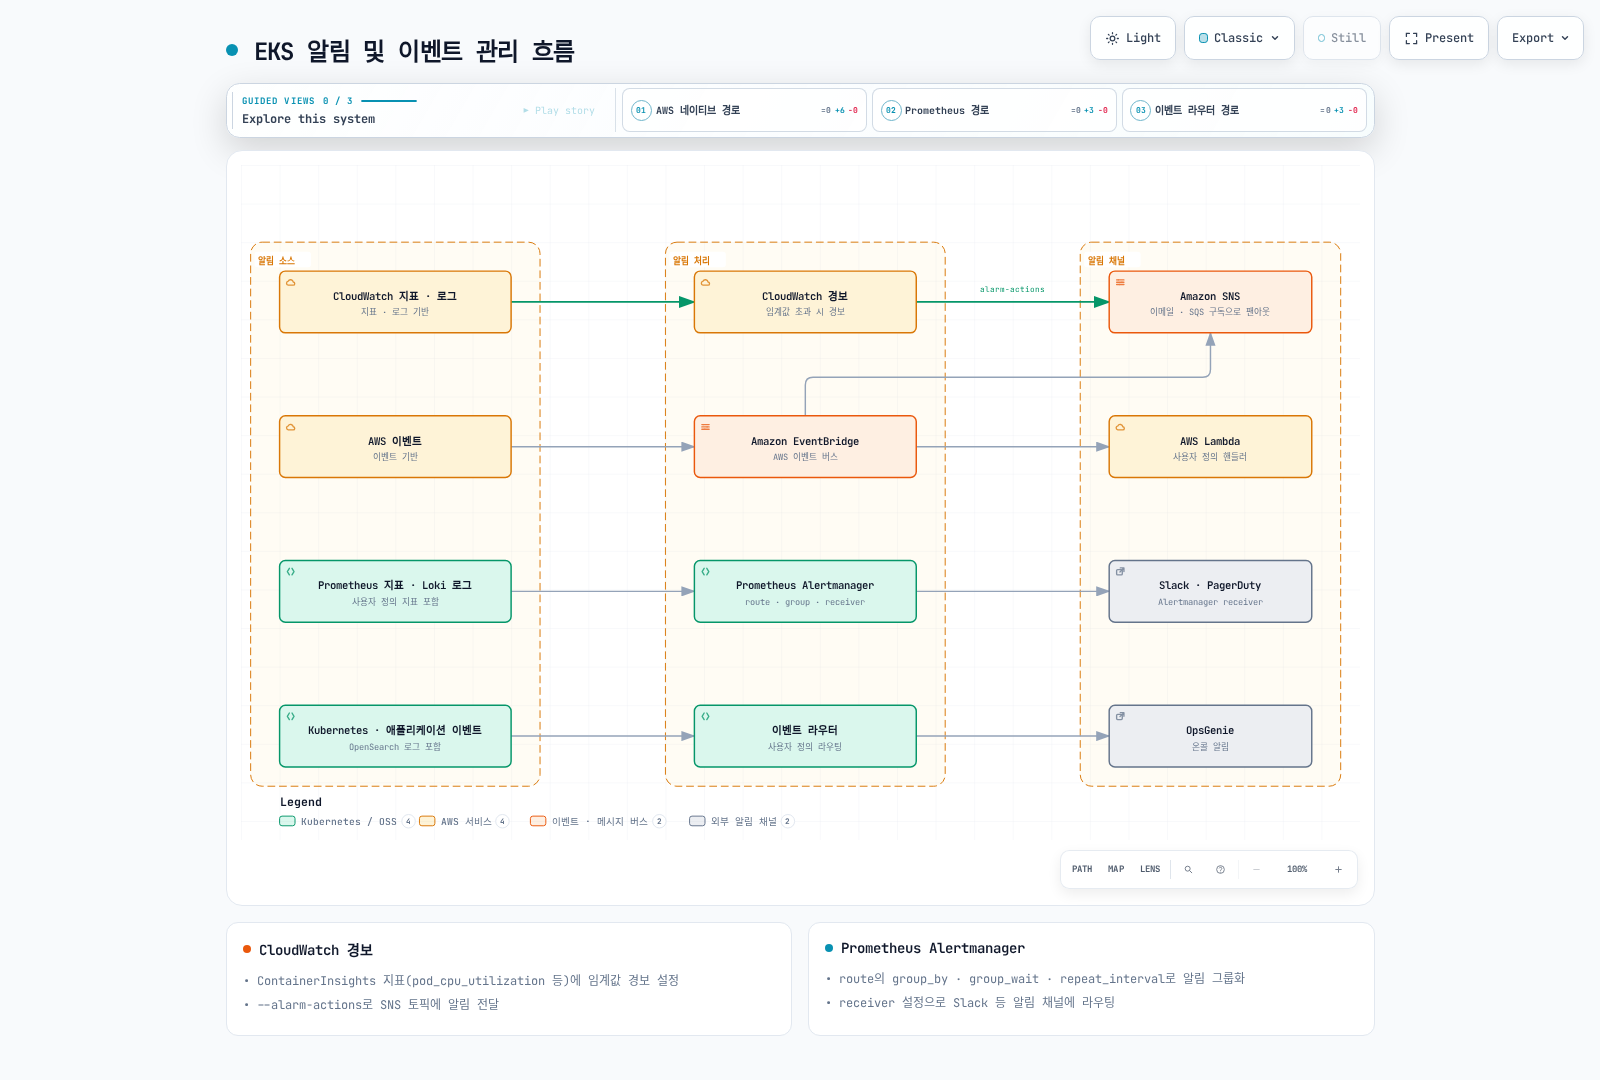Toggle Kubernetes / OSS legend filter
1600x1080 pixels.
[347, 822]
